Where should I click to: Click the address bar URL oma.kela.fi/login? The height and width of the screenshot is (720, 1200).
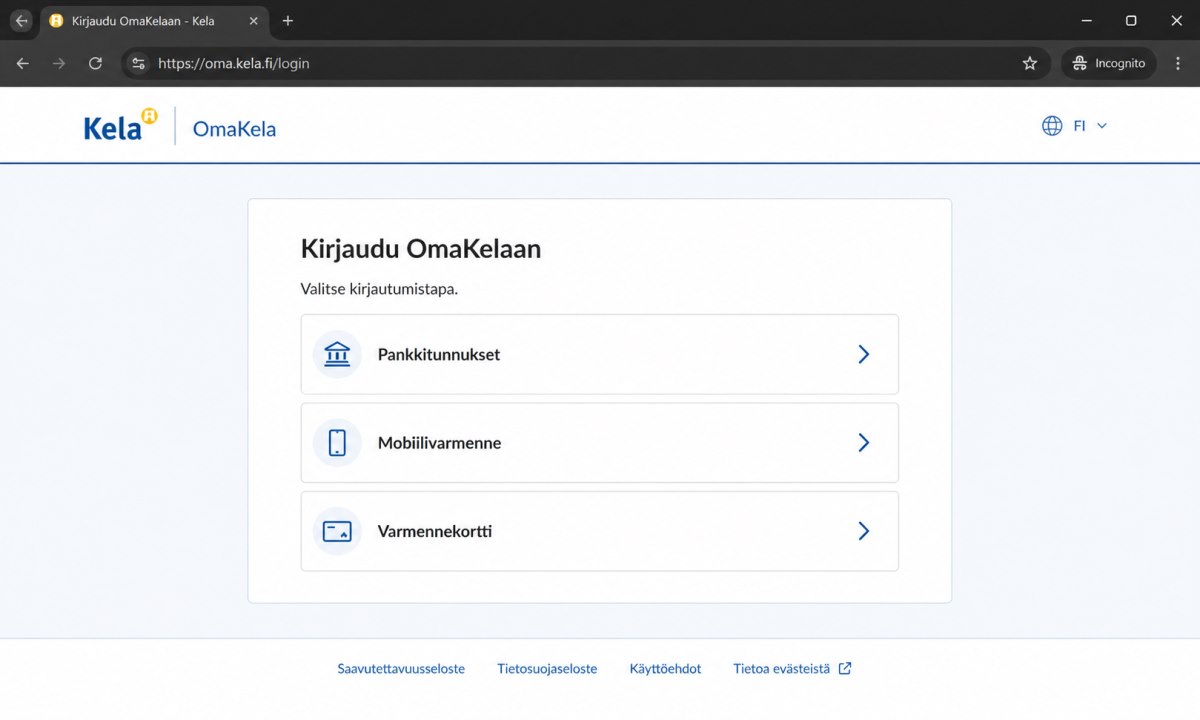[x=234, y=63]
